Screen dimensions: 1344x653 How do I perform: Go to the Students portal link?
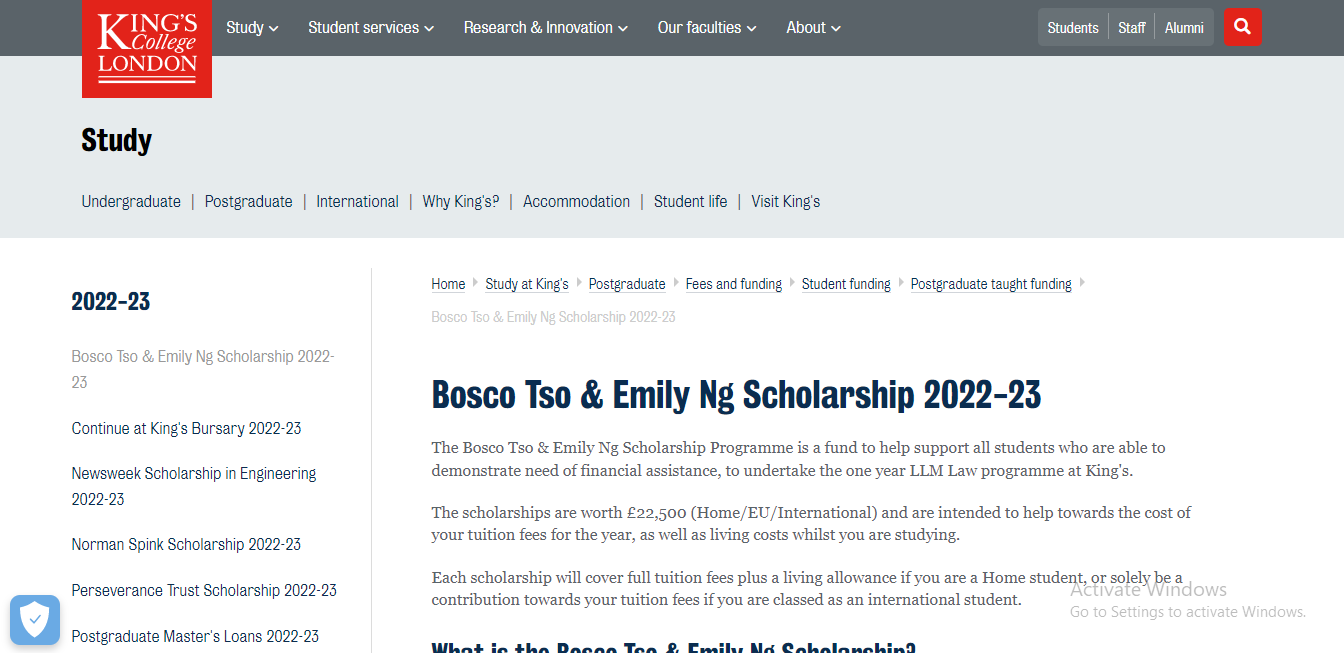pos(1073,28)
